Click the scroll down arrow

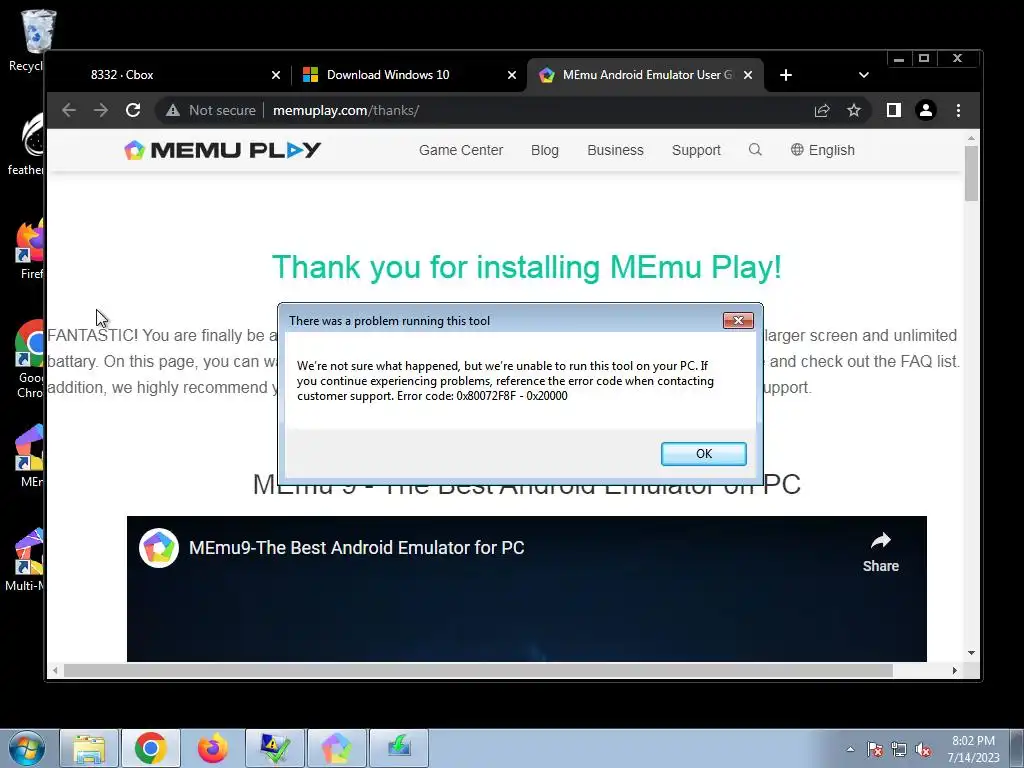[971, 652]
